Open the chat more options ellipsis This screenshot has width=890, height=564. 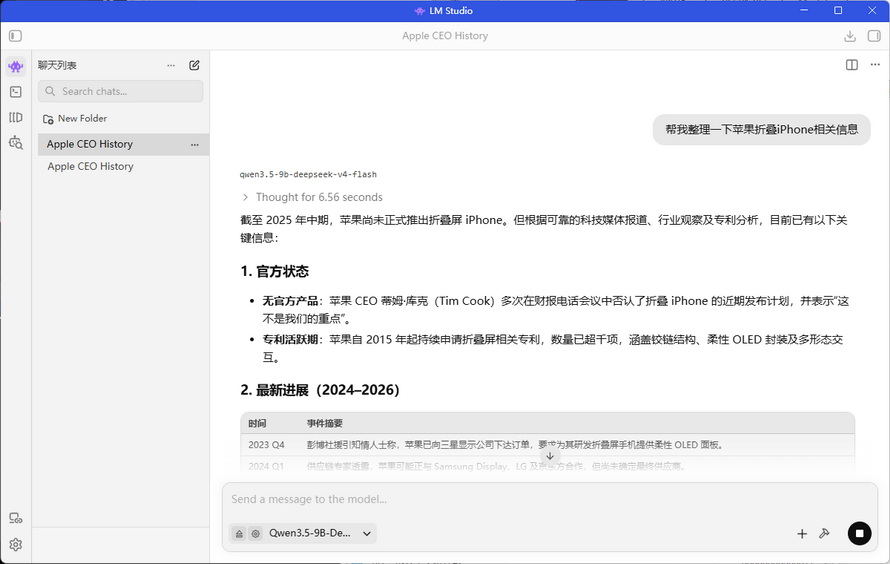pyautogui.click(x=875, y=65)
